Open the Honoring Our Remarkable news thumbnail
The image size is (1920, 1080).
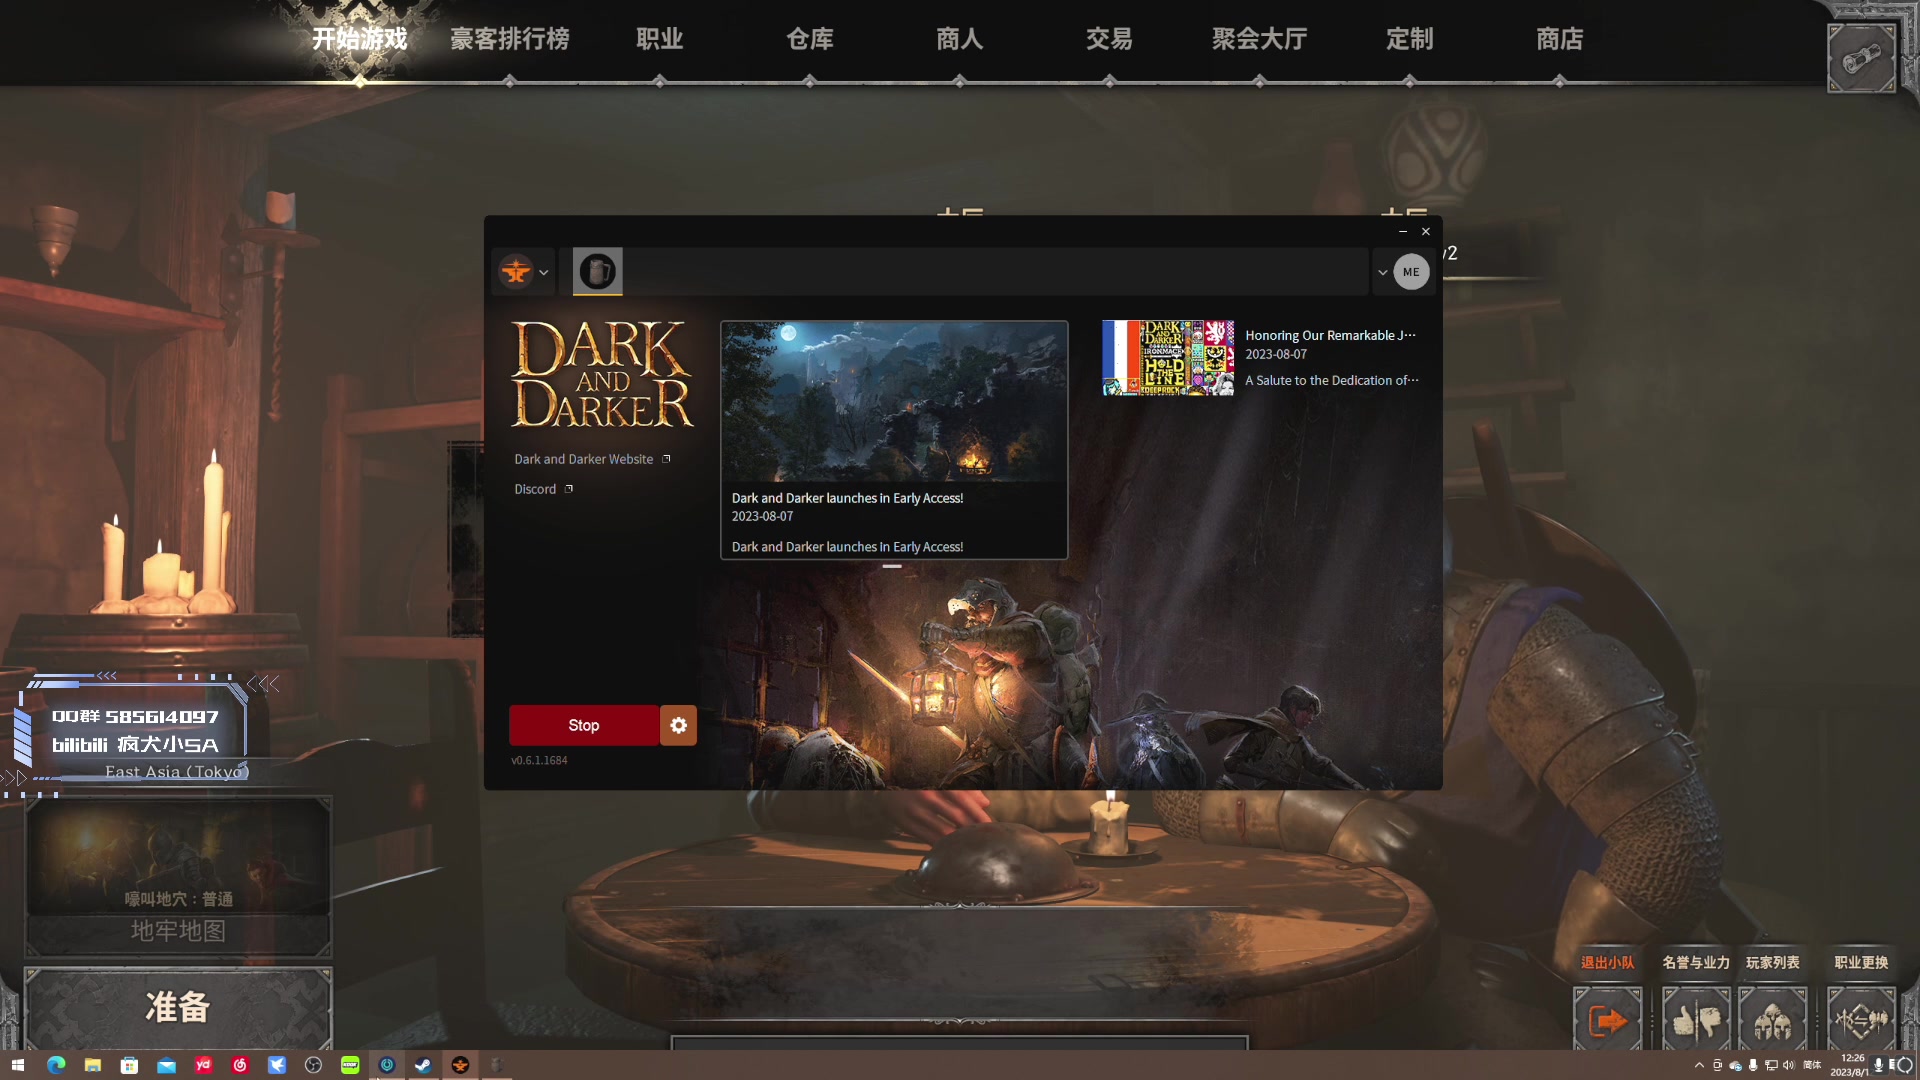[1168, 358]
